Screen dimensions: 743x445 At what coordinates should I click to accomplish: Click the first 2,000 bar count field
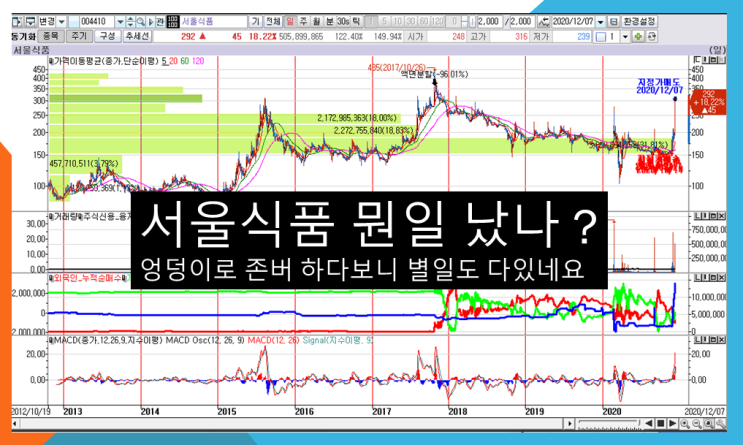[489, 22]
